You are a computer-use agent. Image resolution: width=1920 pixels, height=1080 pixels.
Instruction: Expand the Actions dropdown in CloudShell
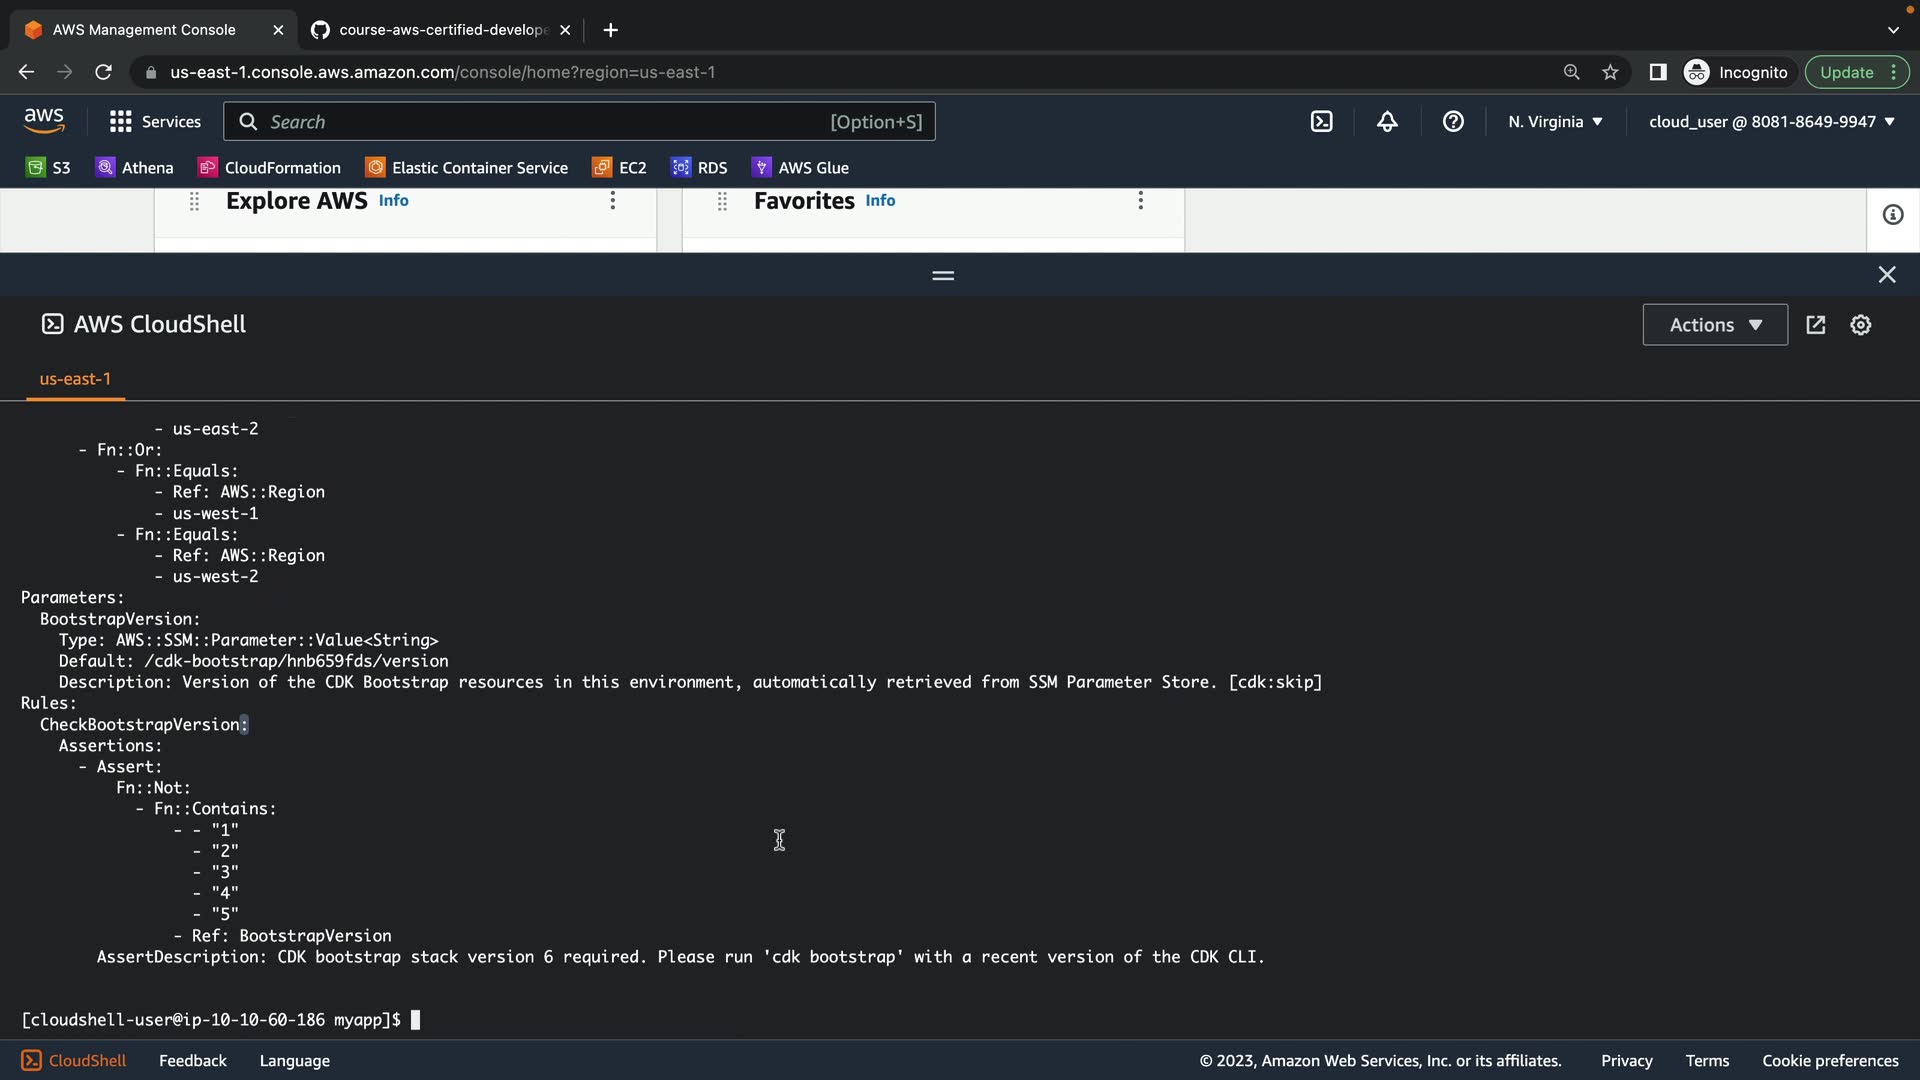pos(1715,325)
